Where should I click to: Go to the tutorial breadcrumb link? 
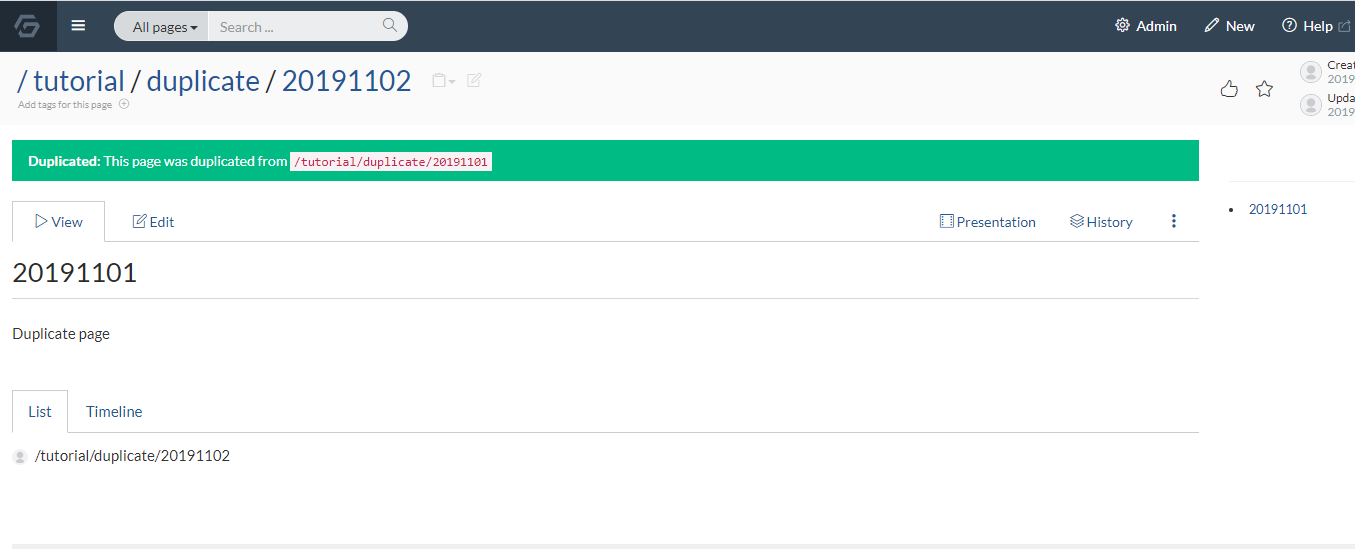point(79,81)
